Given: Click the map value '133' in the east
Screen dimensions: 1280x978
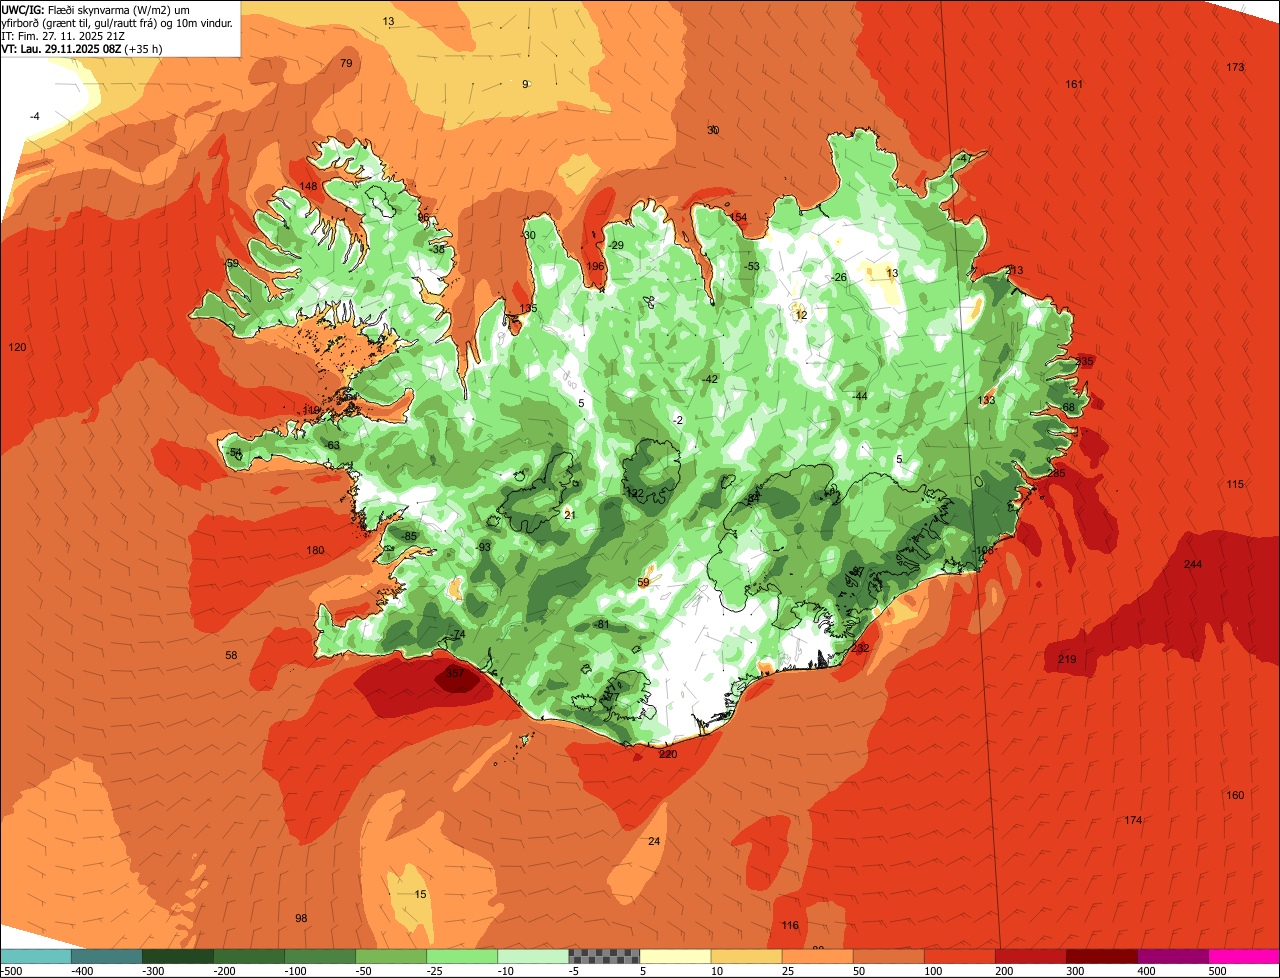Looking at the screenshot, I should pos(986,400).
